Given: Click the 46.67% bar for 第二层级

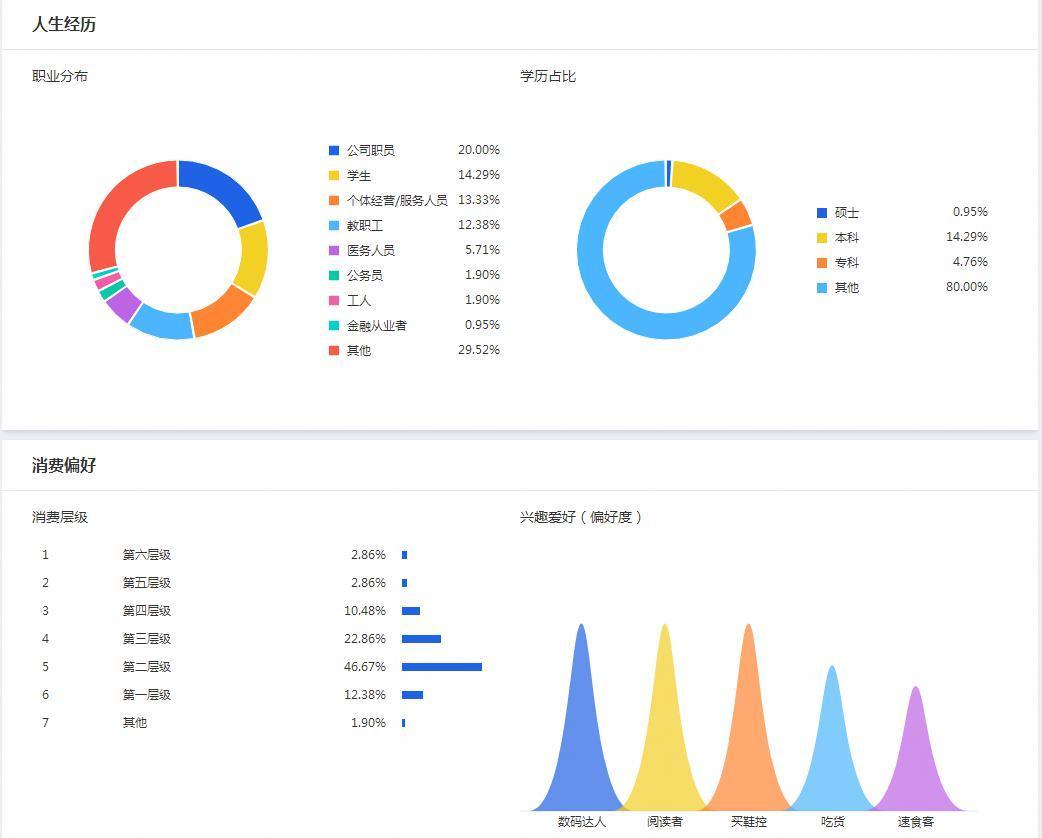Looking at the screenshot, I should pyautogui.click(x=441, y=667).
